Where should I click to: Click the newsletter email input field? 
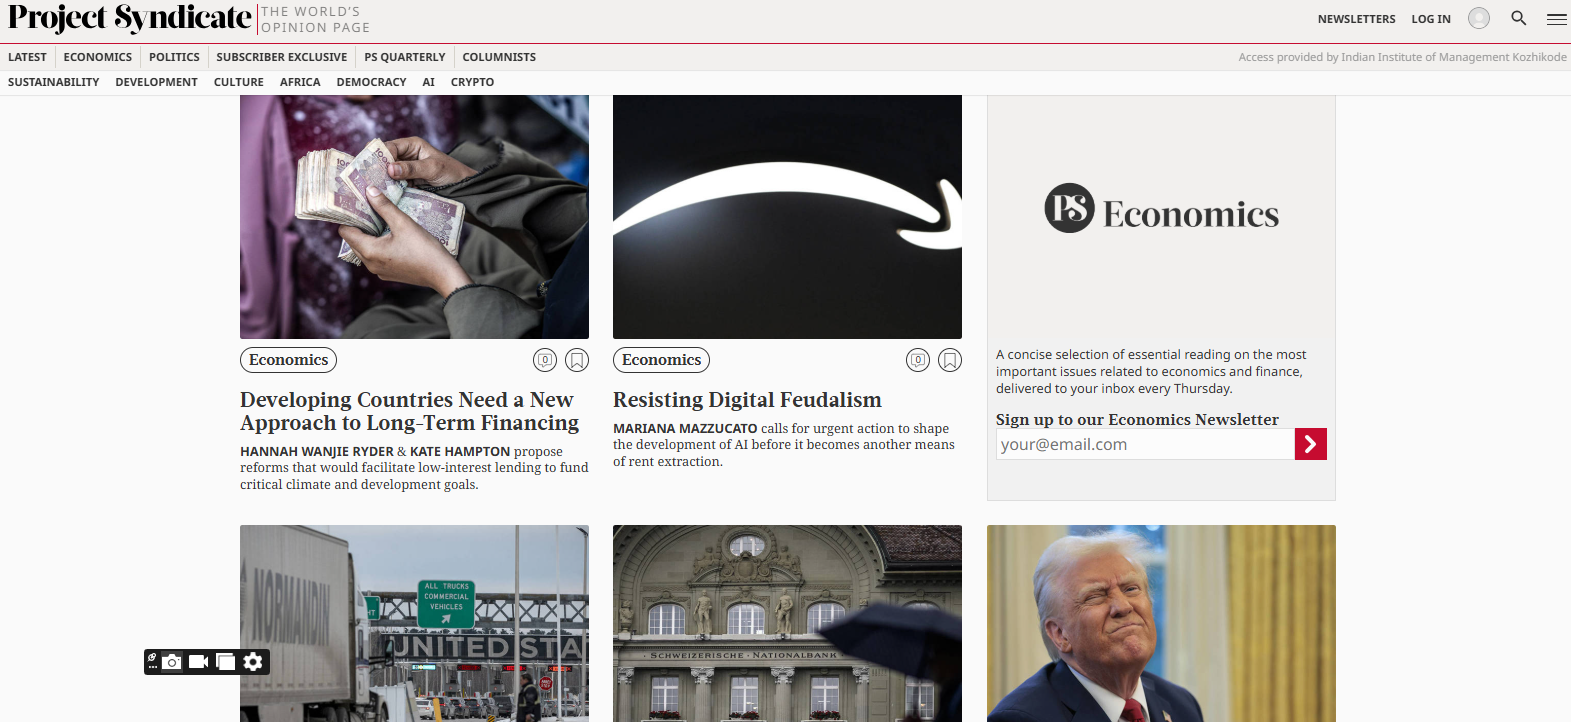pyautogui.click(x=1145, y=444)
